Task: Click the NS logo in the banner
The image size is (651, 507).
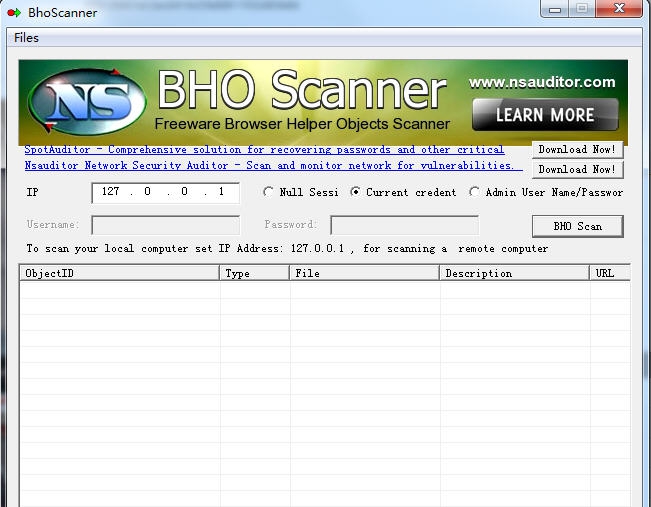Action: pos(87,101)
